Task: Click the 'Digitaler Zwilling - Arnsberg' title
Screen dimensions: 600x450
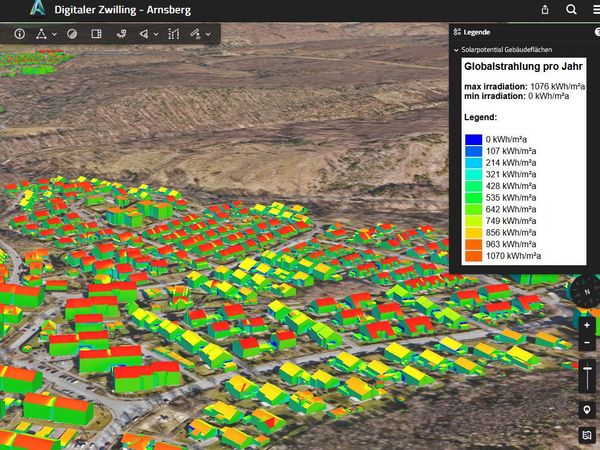Action: pos(122,10)
